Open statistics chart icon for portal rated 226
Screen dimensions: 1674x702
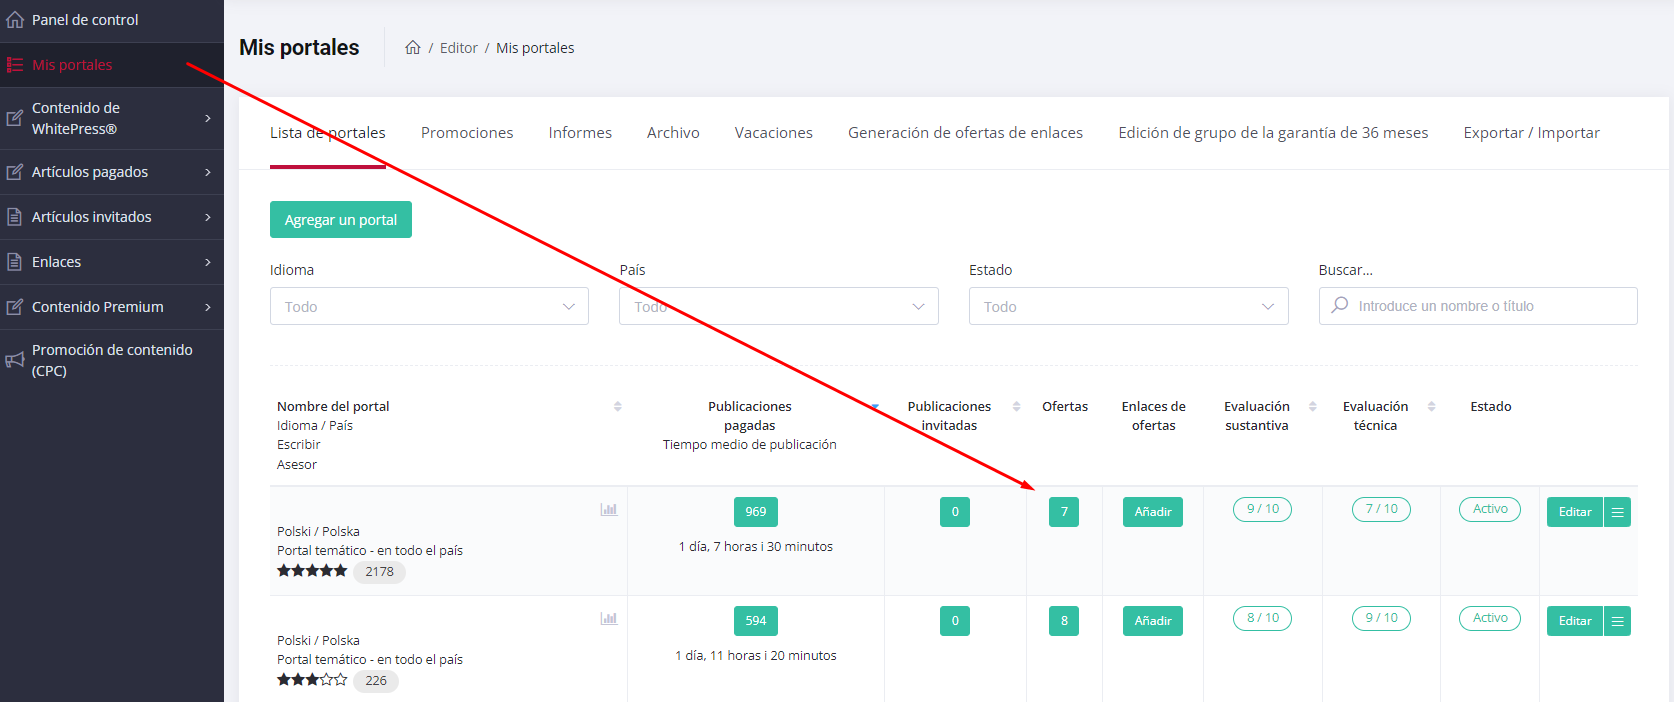609,619
